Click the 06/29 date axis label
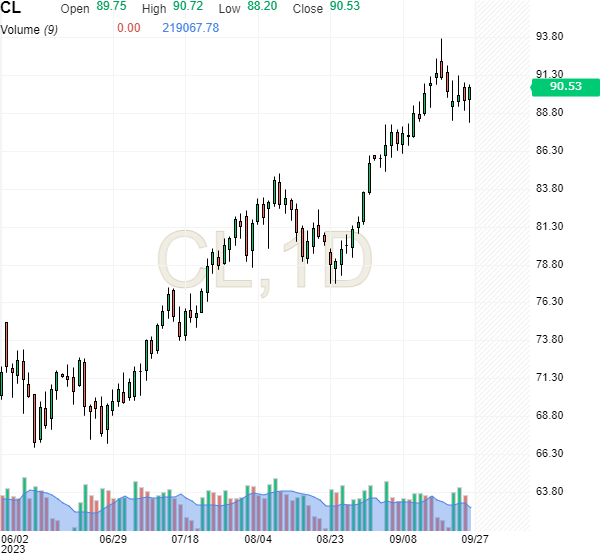 pos(113,539)
